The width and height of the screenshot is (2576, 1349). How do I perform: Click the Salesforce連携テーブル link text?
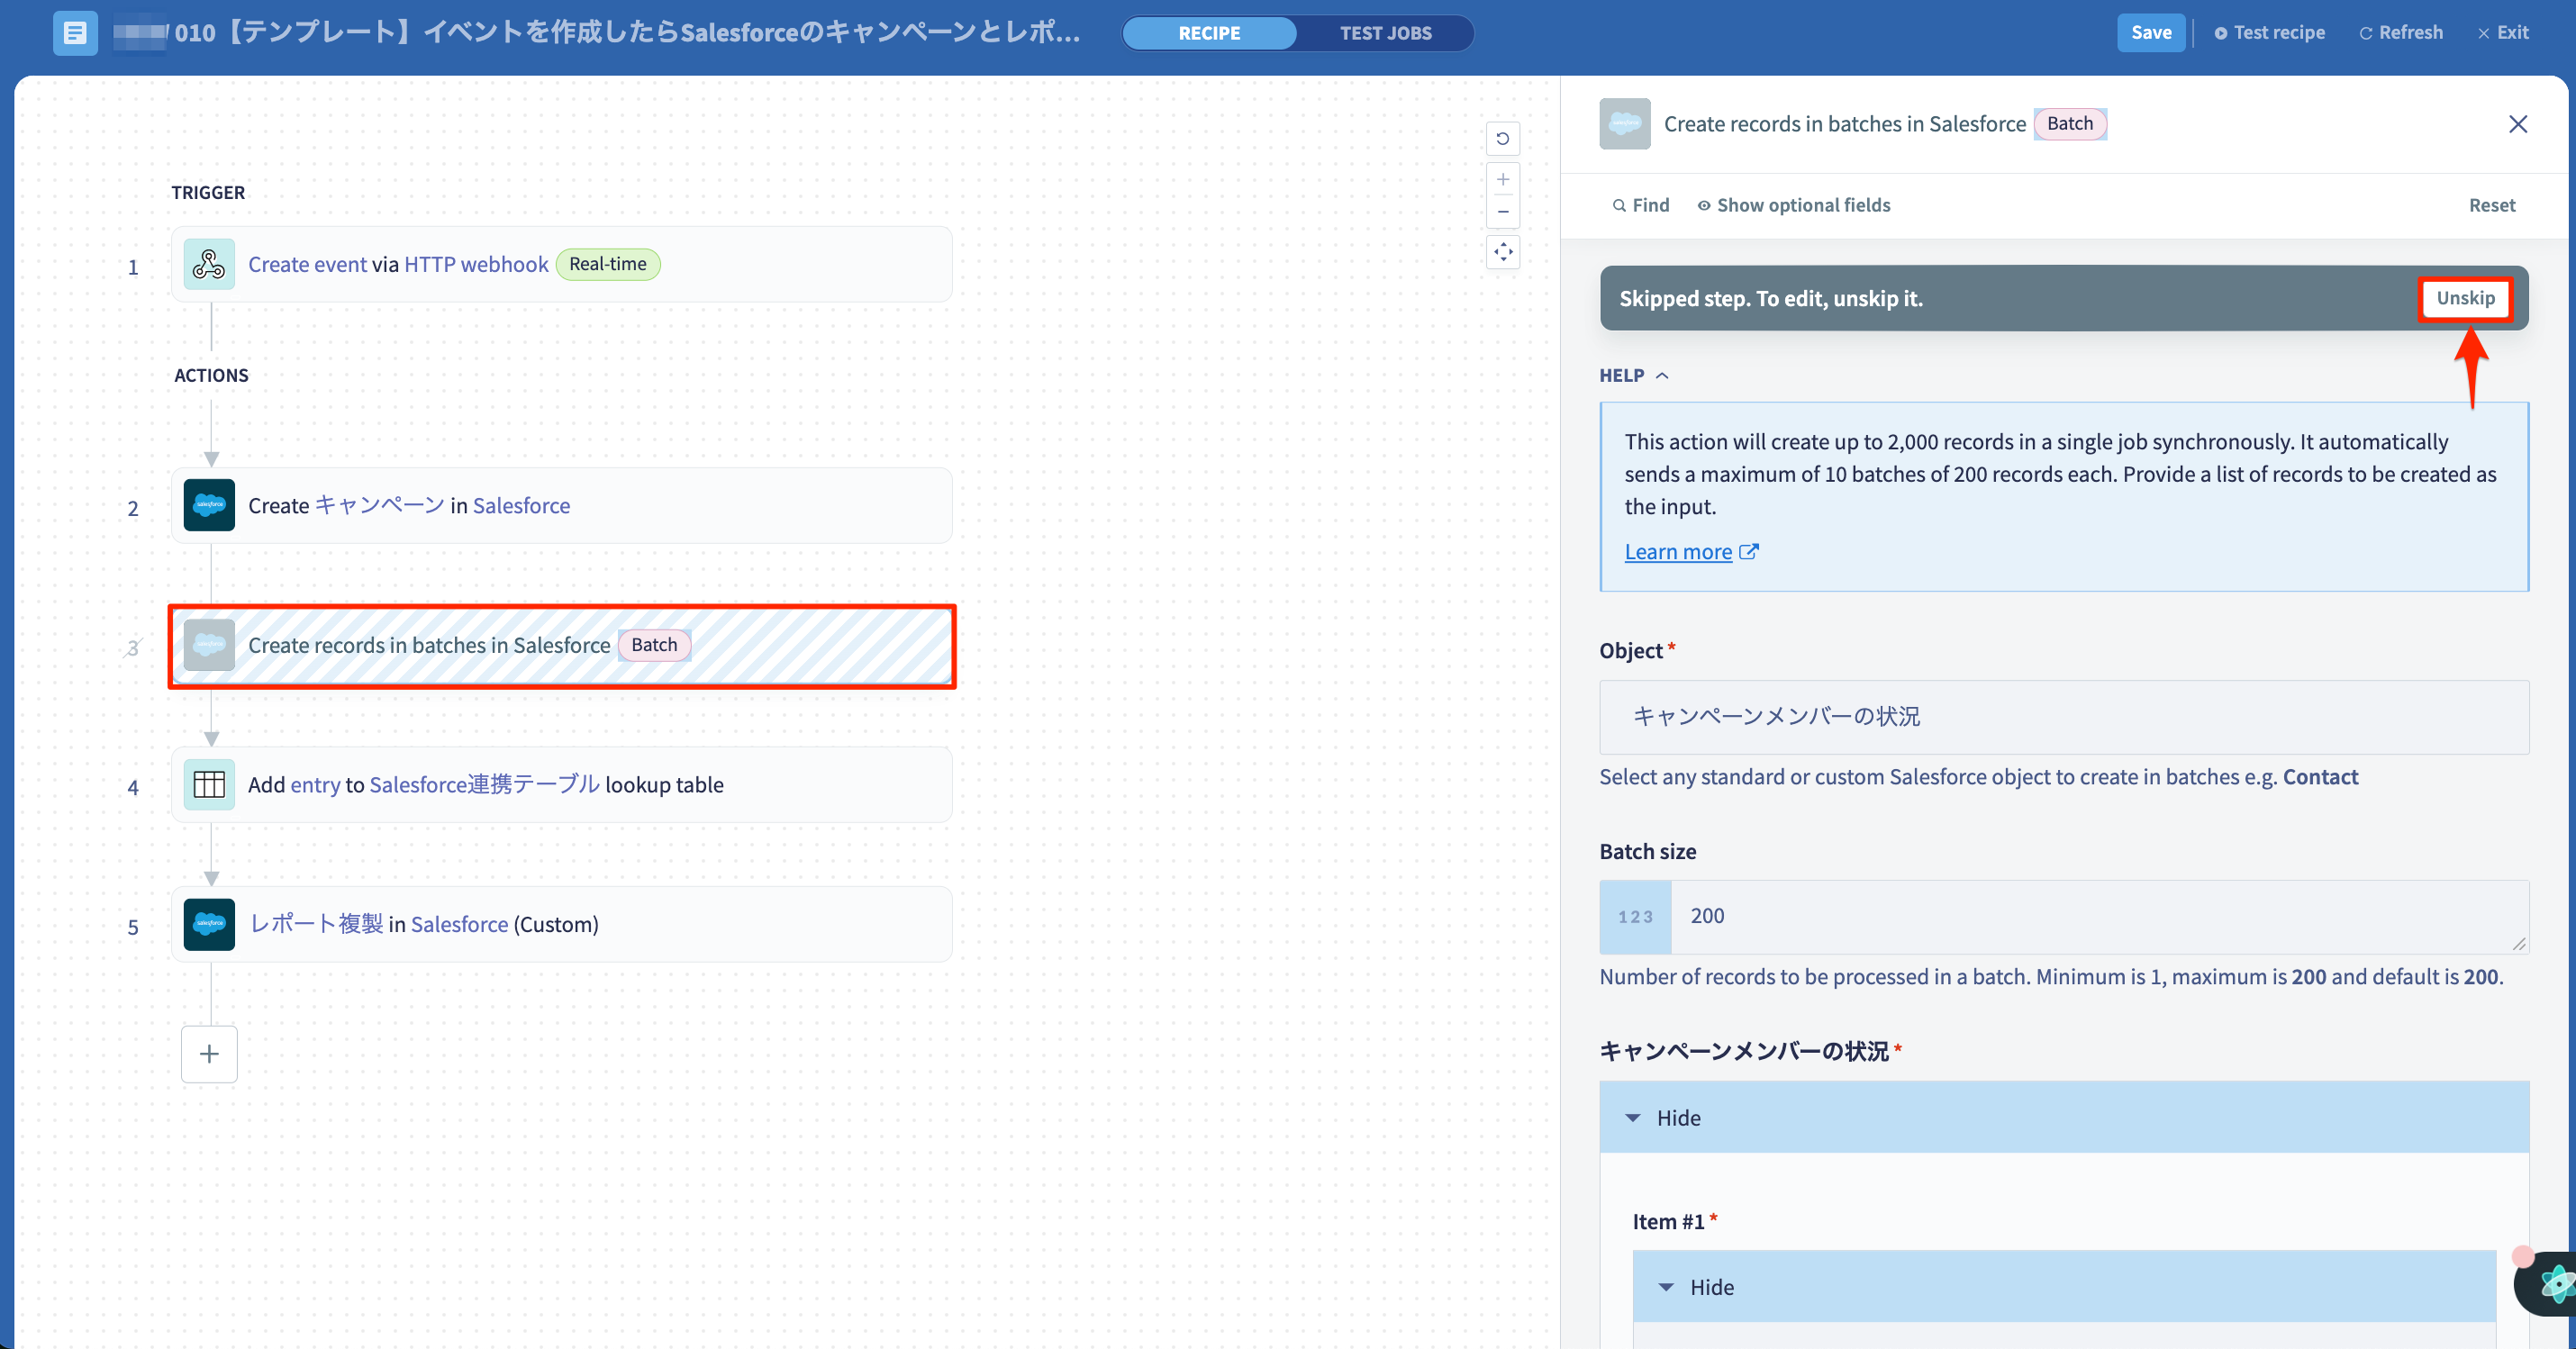coord(485,785)
